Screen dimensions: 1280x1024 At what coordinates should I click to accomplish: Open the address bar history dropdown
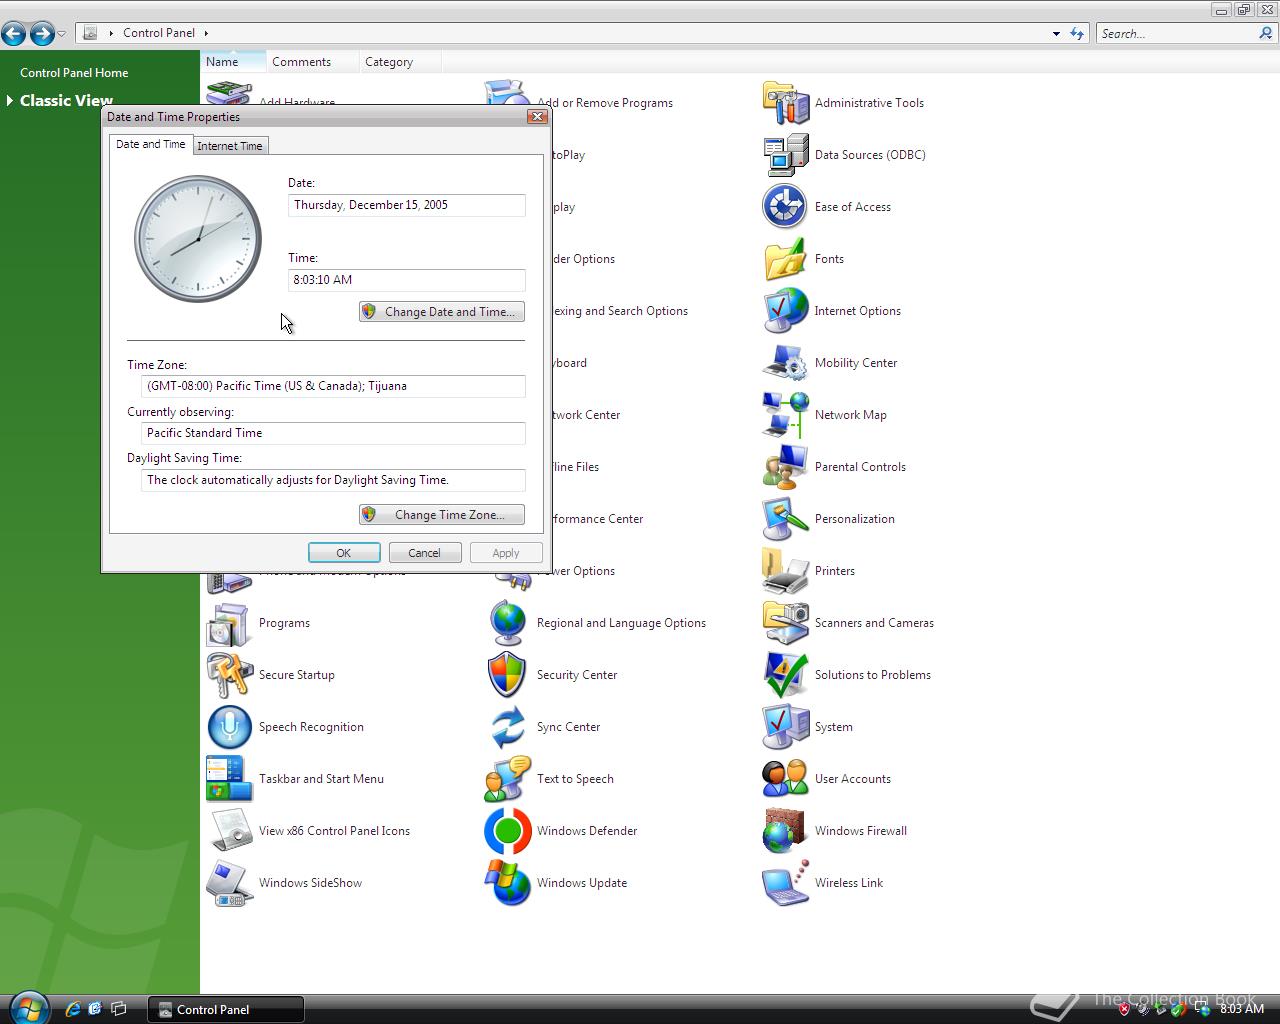(1056, 33)
